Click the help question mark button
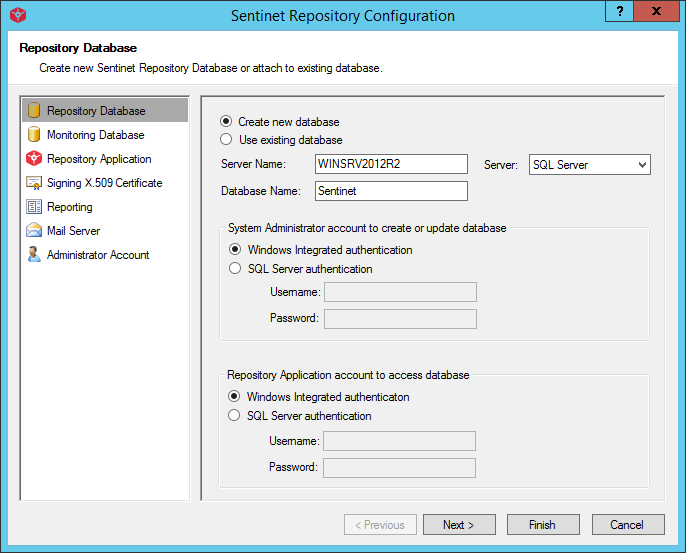686x553 pixels. pos(620,11)
